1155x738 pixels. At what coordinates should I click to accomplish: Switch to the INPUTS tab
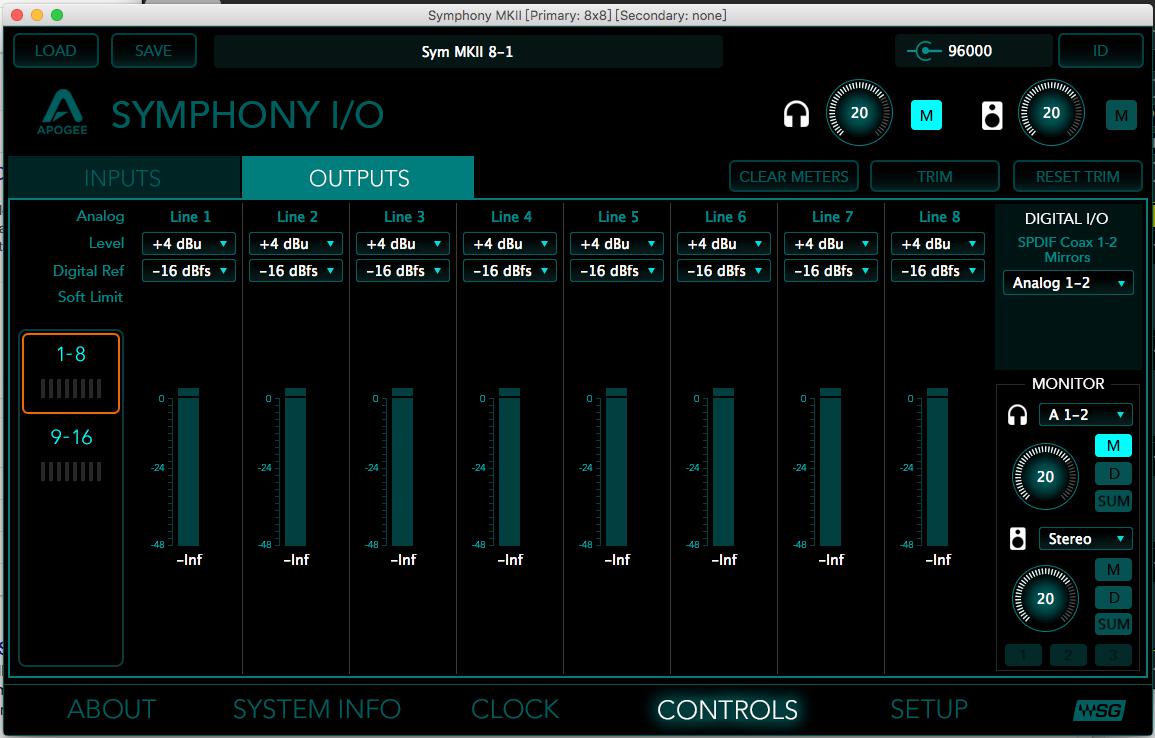click(123, 178)
